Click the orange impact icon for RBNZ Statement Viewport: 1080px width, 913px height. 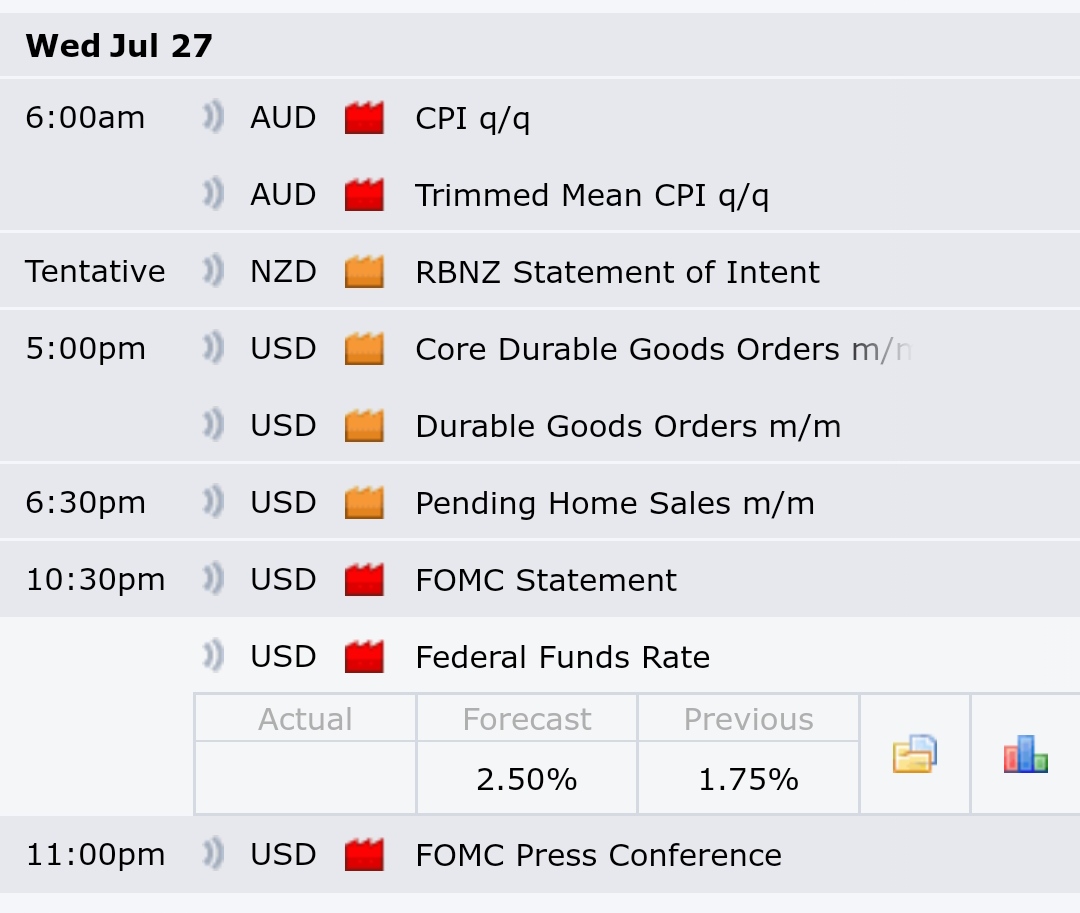tap(364, 272)
